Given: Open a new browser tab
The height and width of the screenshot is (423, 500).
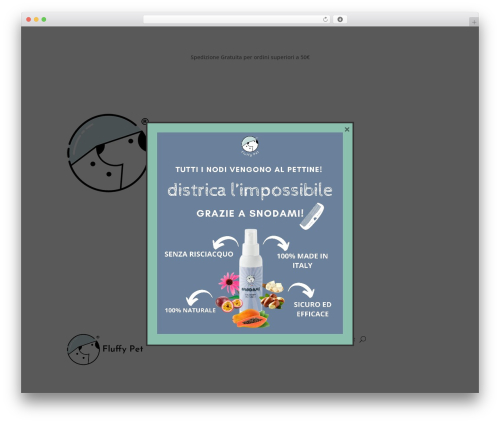Looking at the screenshot, I should coord(474,22).
